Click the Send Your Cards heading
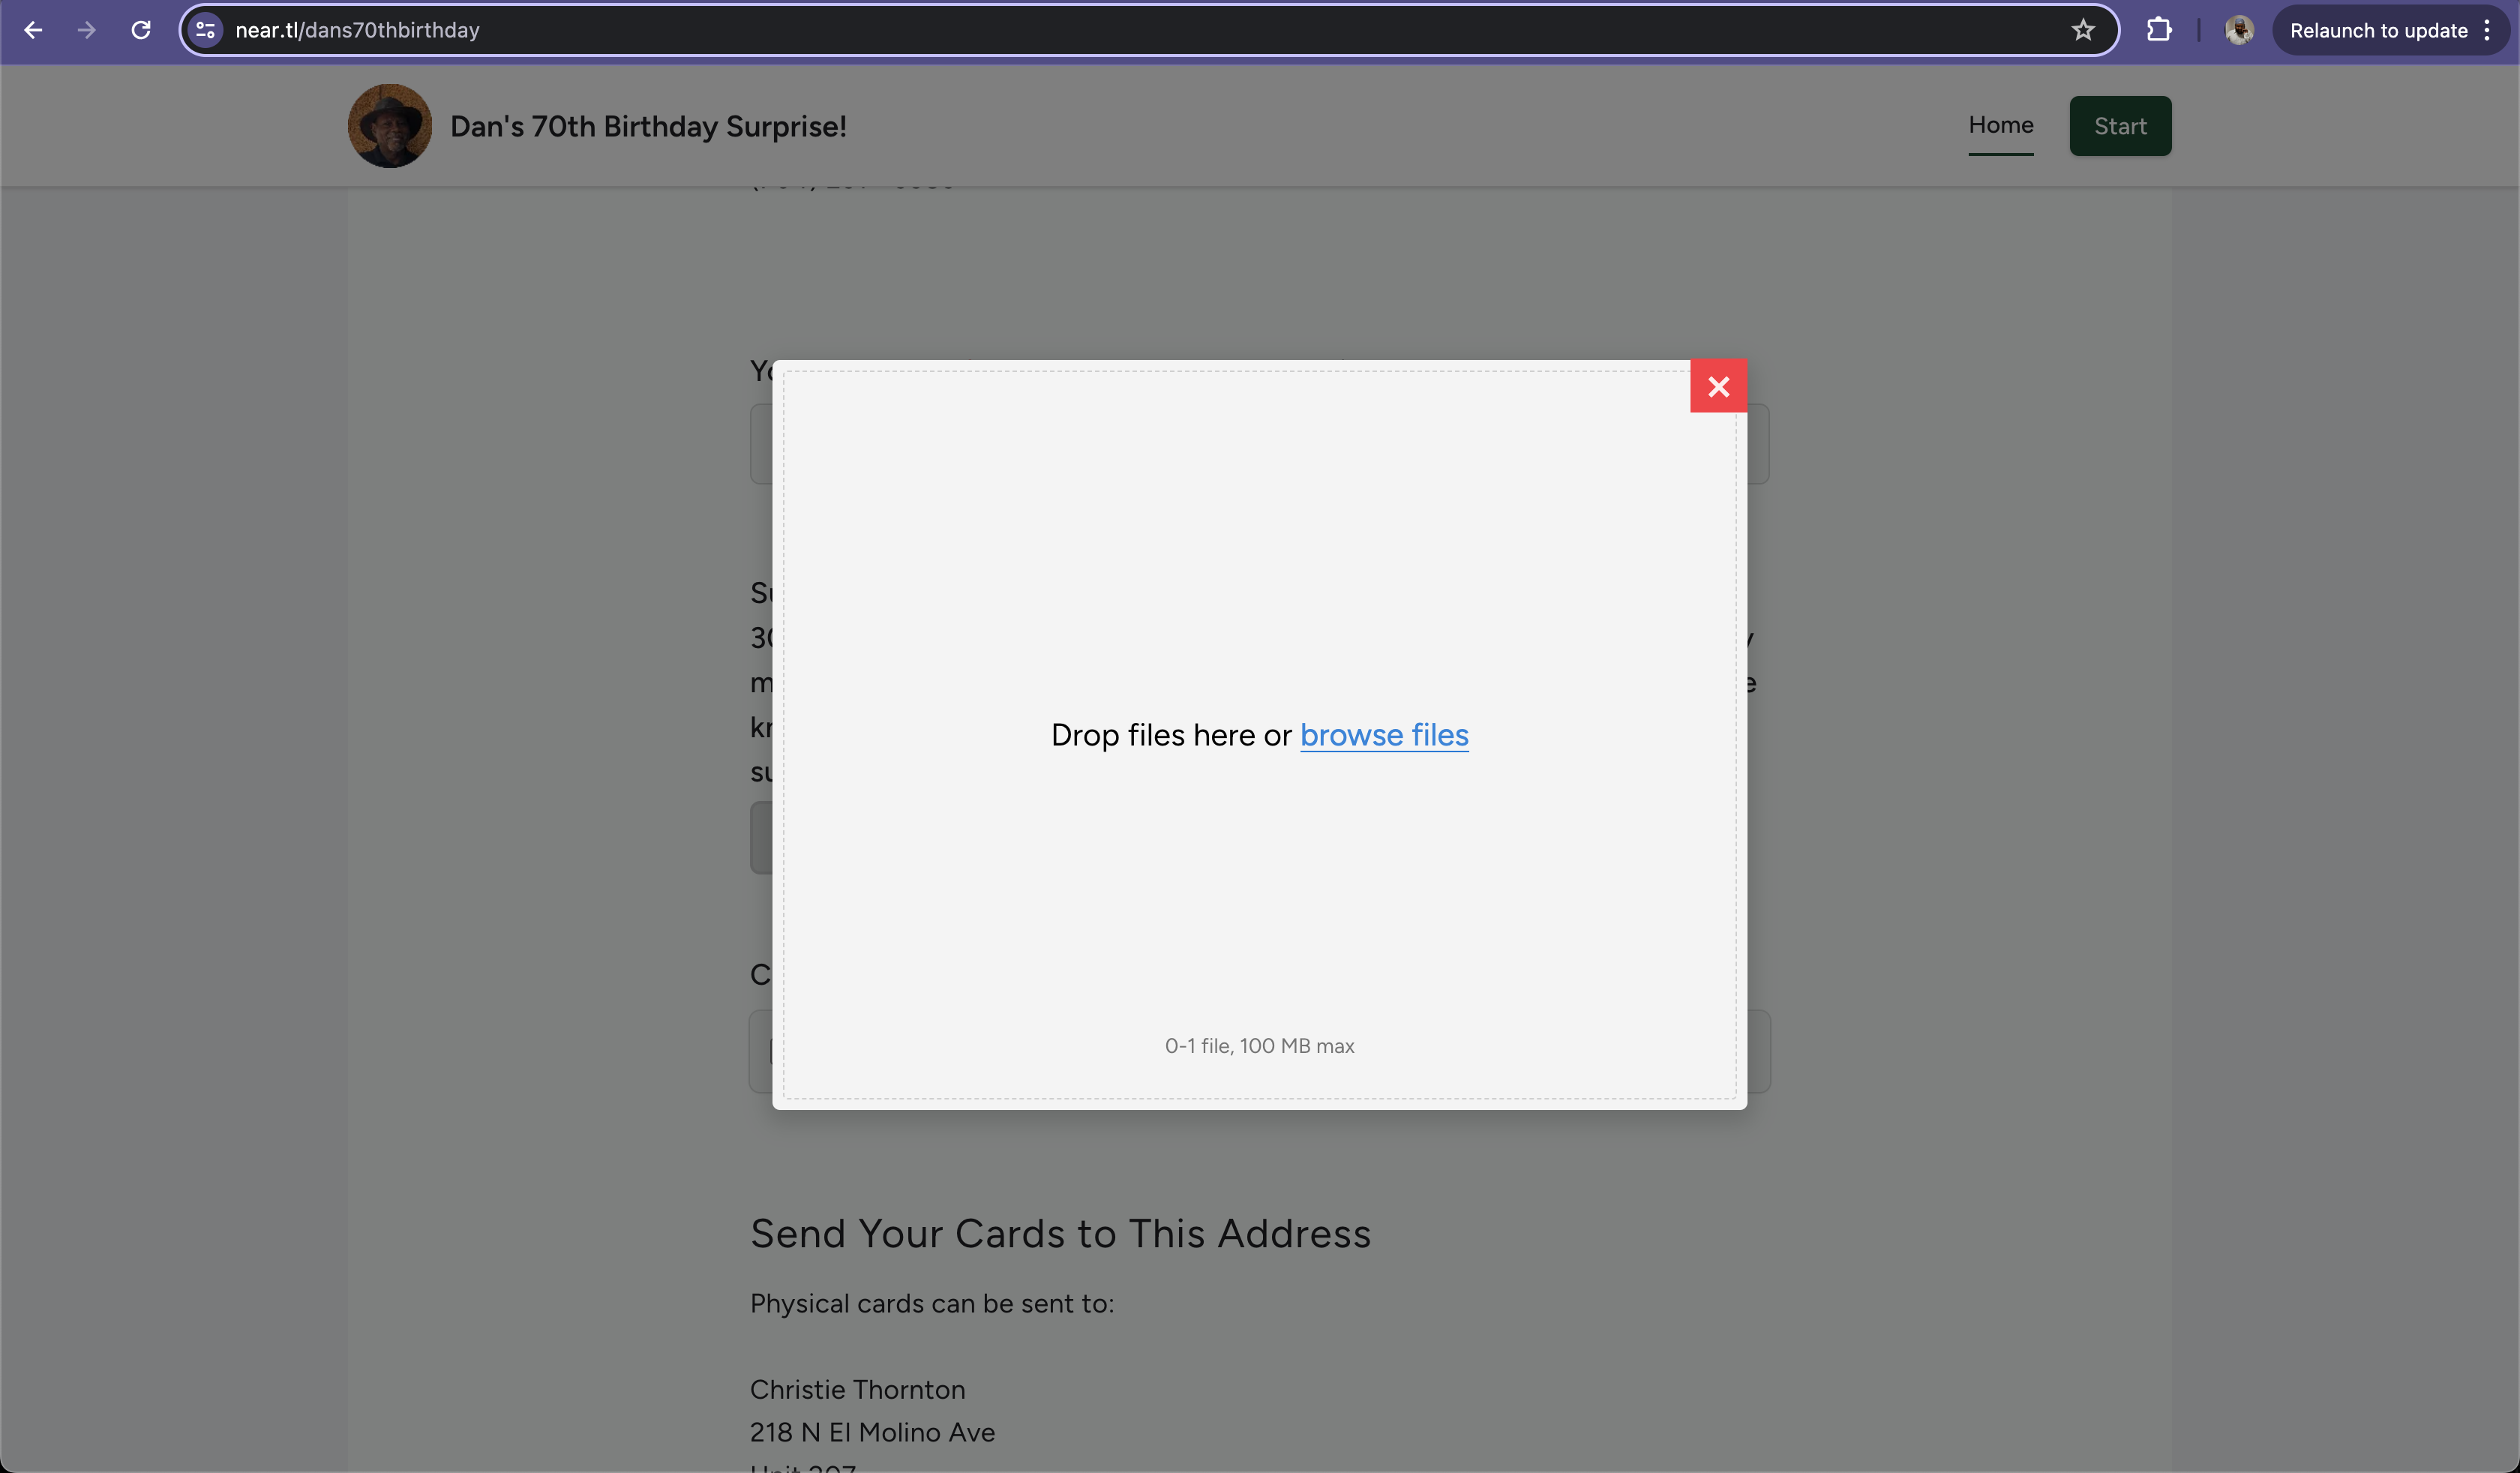The image size is (2520, 1473). click(1060, 1233)
